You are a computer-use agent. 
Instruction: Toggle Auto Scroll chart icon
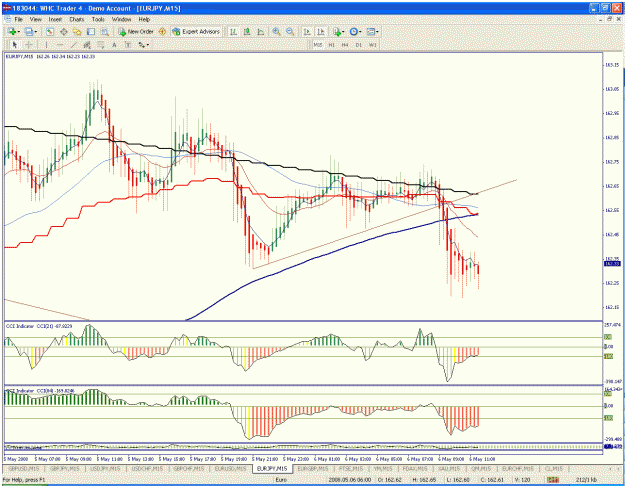(x=307, y=31)
